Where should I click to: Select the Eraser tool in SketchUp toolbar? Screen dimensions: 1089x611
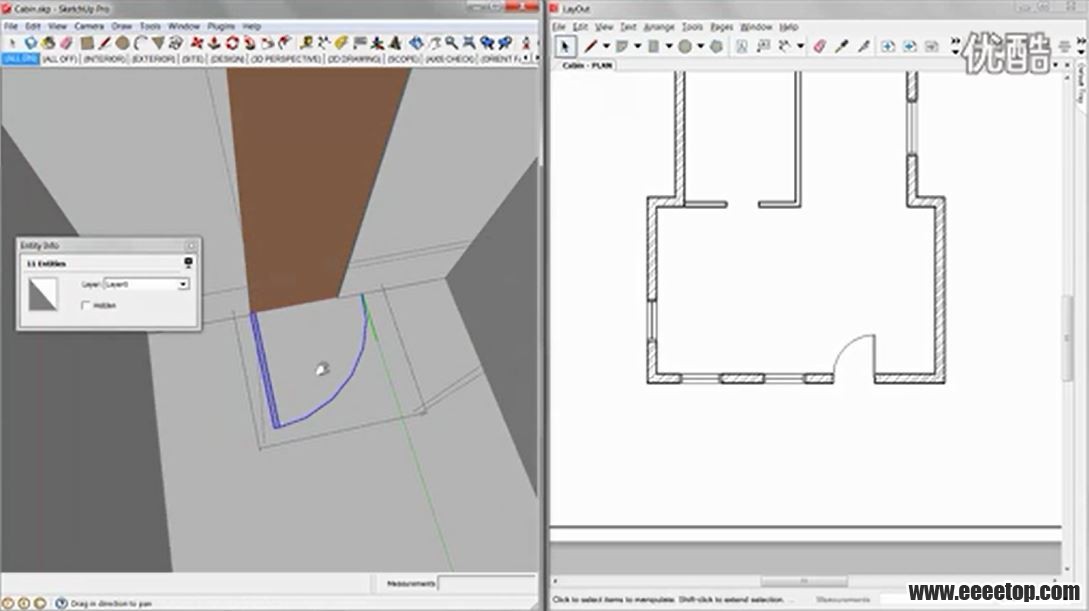pos(67,43)
